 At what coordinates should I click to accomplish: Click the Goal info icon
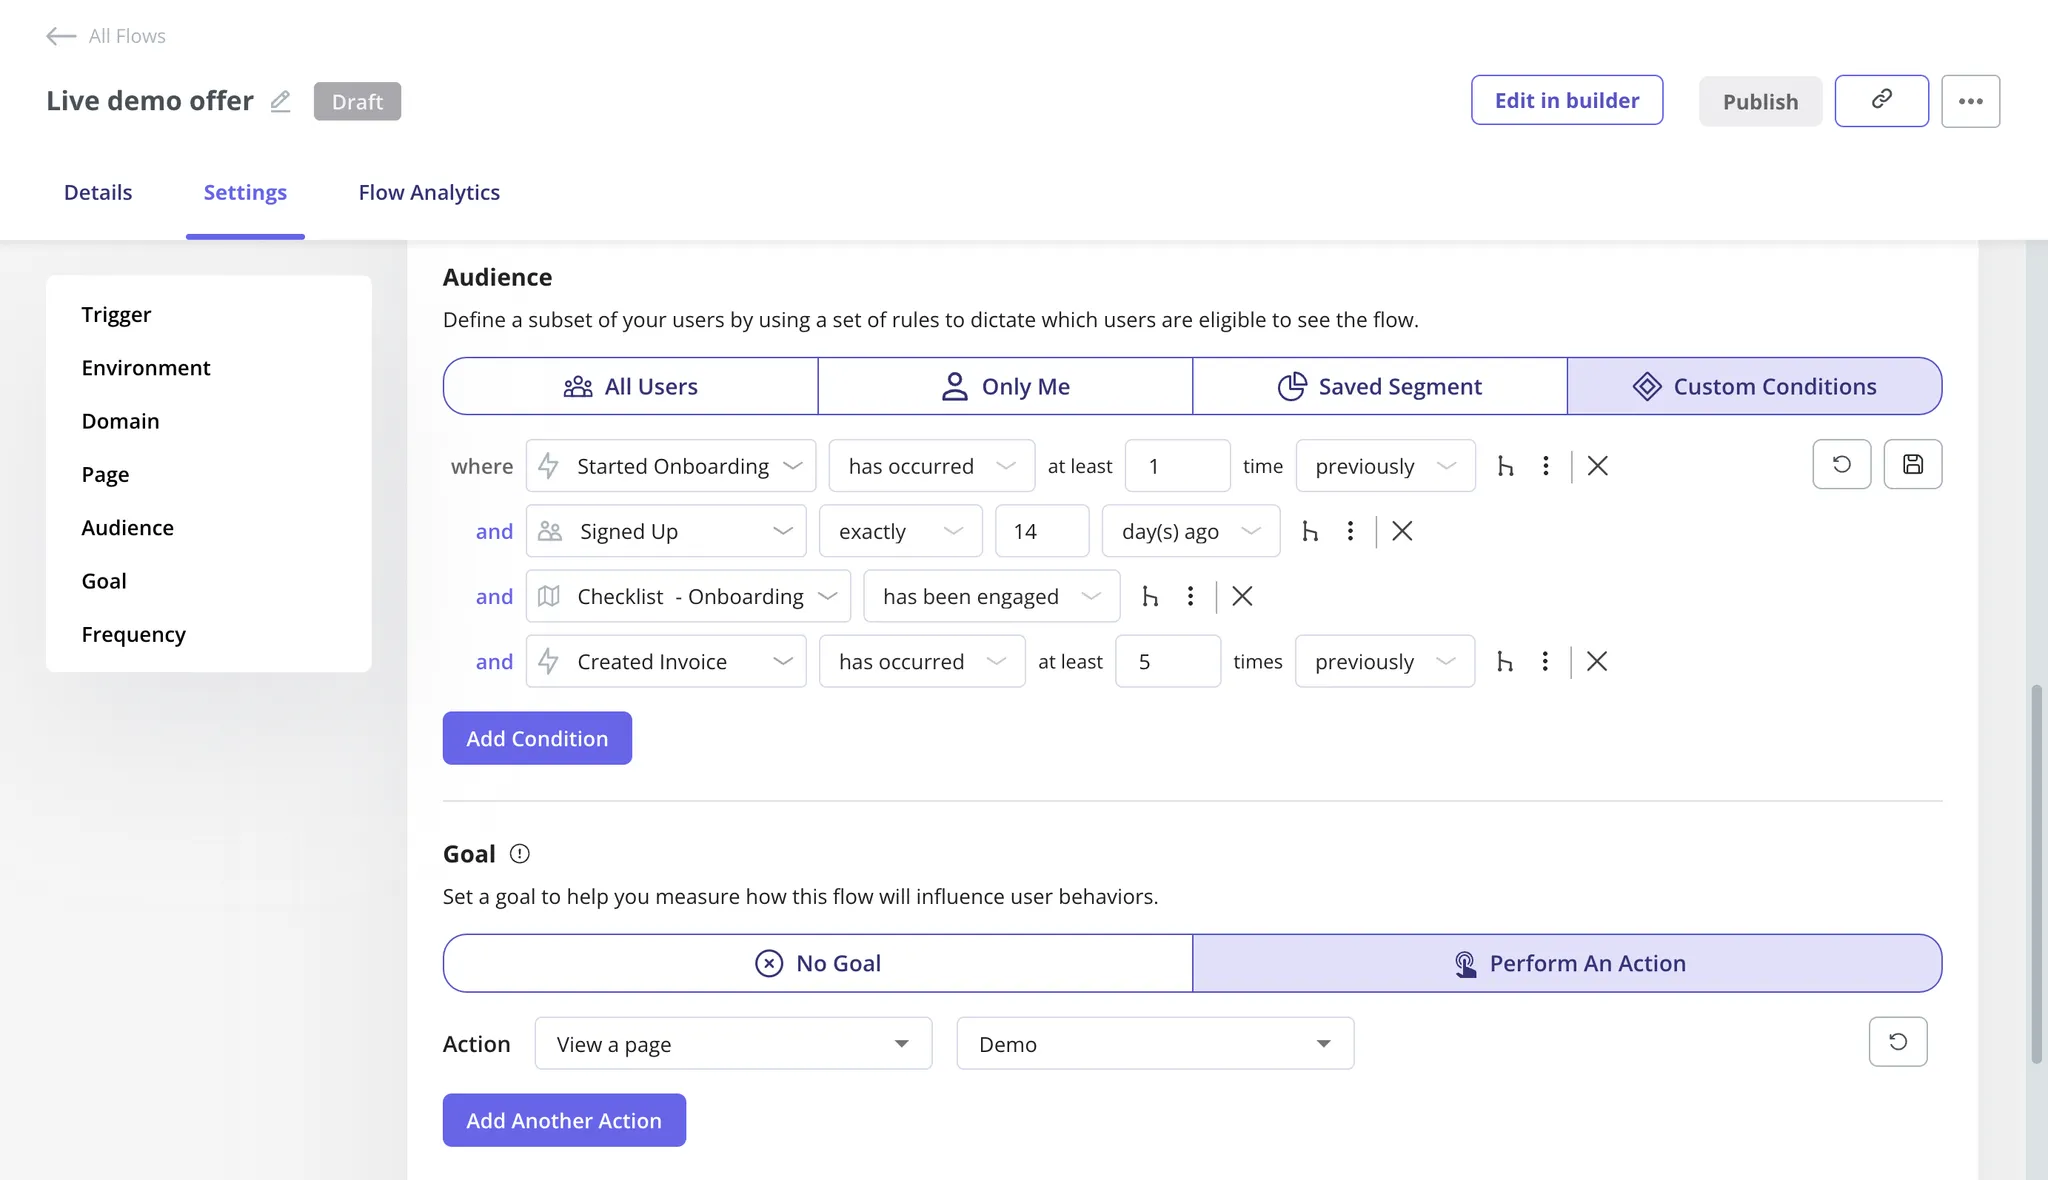pos(519,853)
